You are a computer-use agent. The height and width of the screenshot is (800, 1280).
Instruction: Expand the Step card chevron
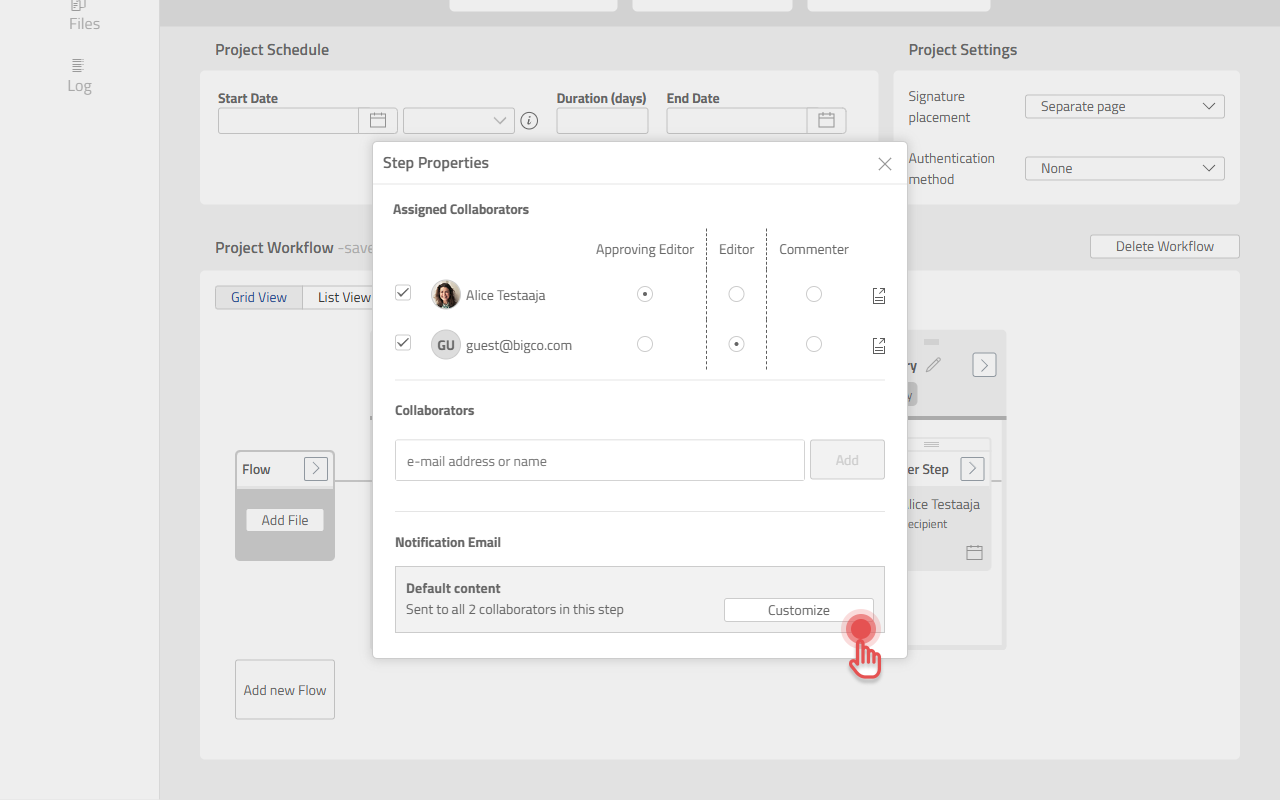tap(972, 469)
